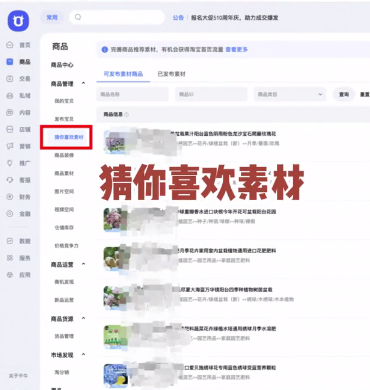Click the 常用 button in top bar

coord(52,17)
